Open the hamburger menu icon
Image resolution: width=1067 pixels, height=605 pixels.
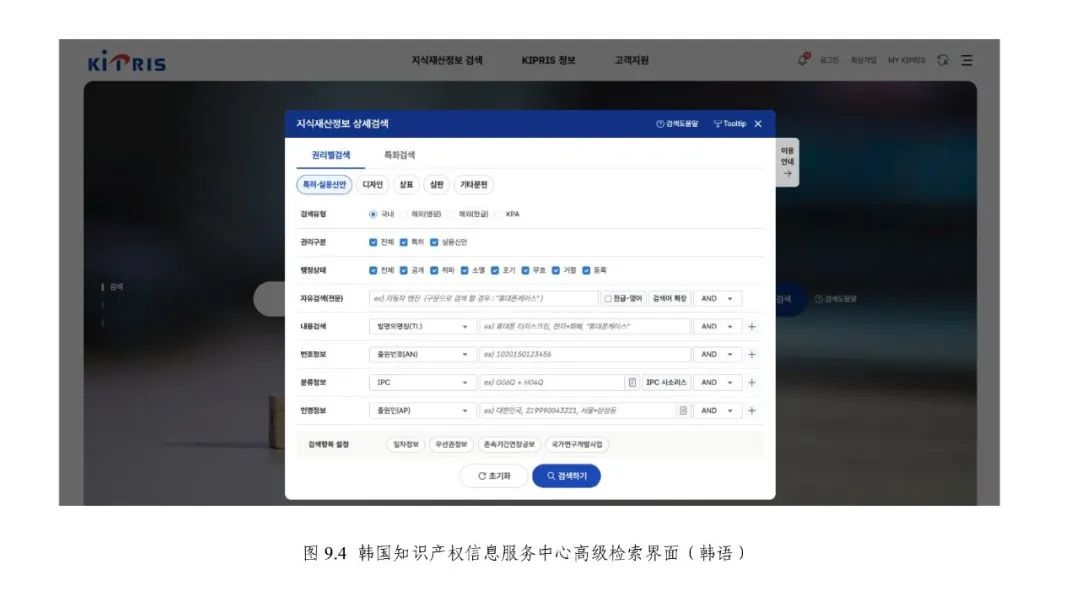coord(967,60)
